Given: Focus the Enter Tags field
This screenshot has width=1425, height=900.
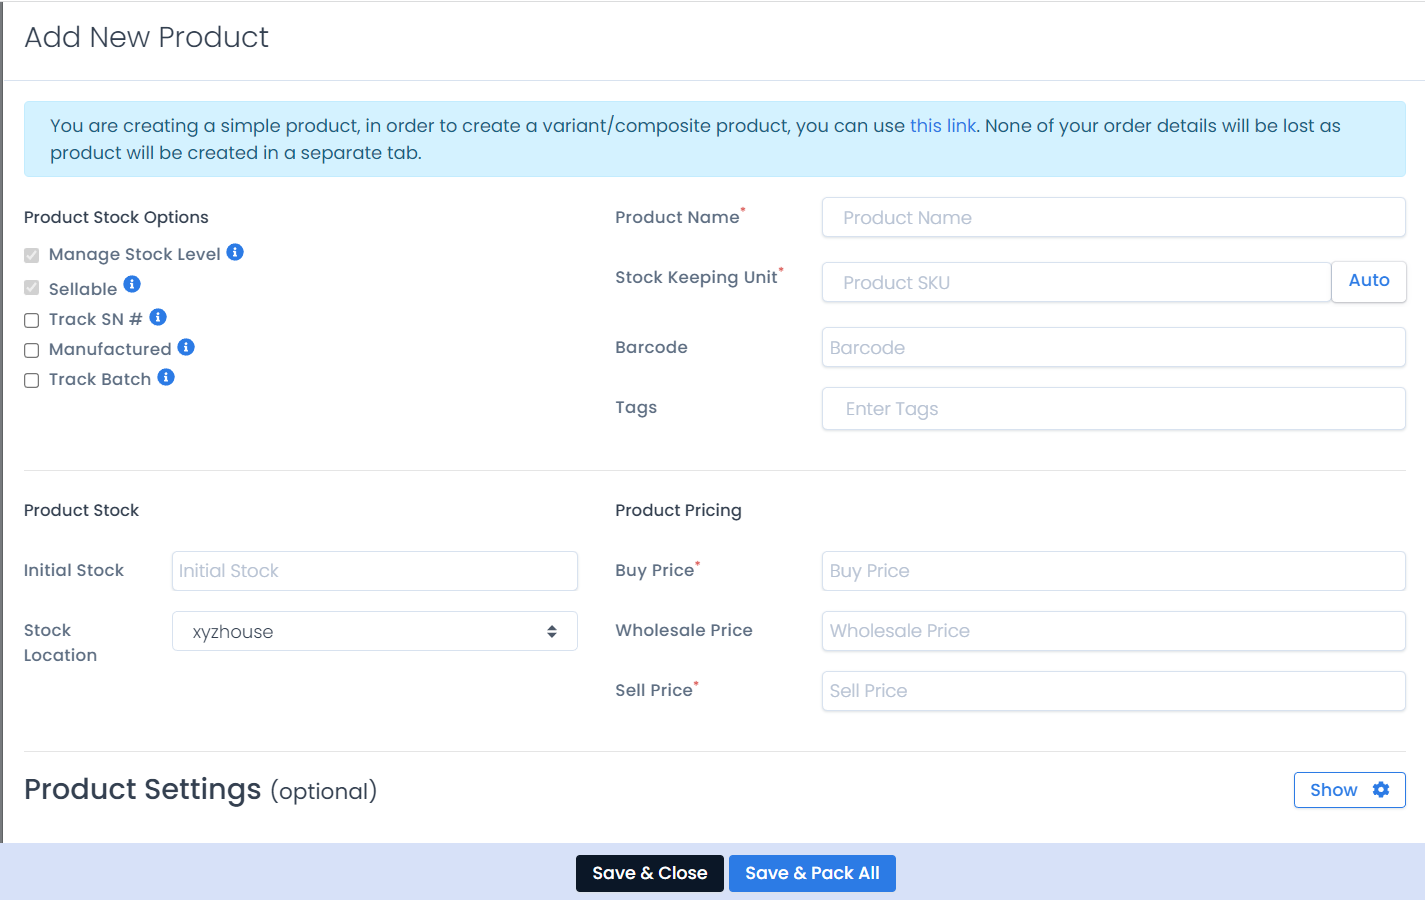Looking at the screenshot, I should (x=1114, y=408).
